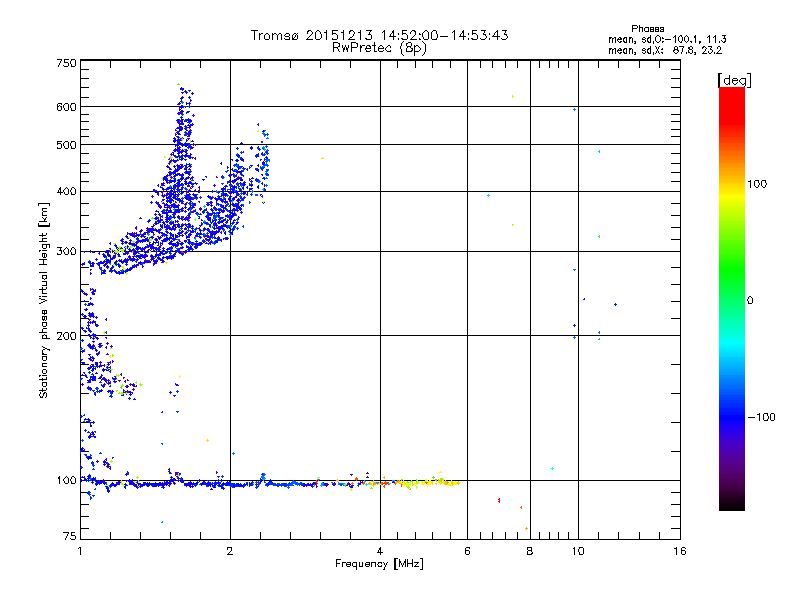This screenshot has width=800, height=600.
Task: Click x-axis tick label '16'
Action: click(680, 551)
